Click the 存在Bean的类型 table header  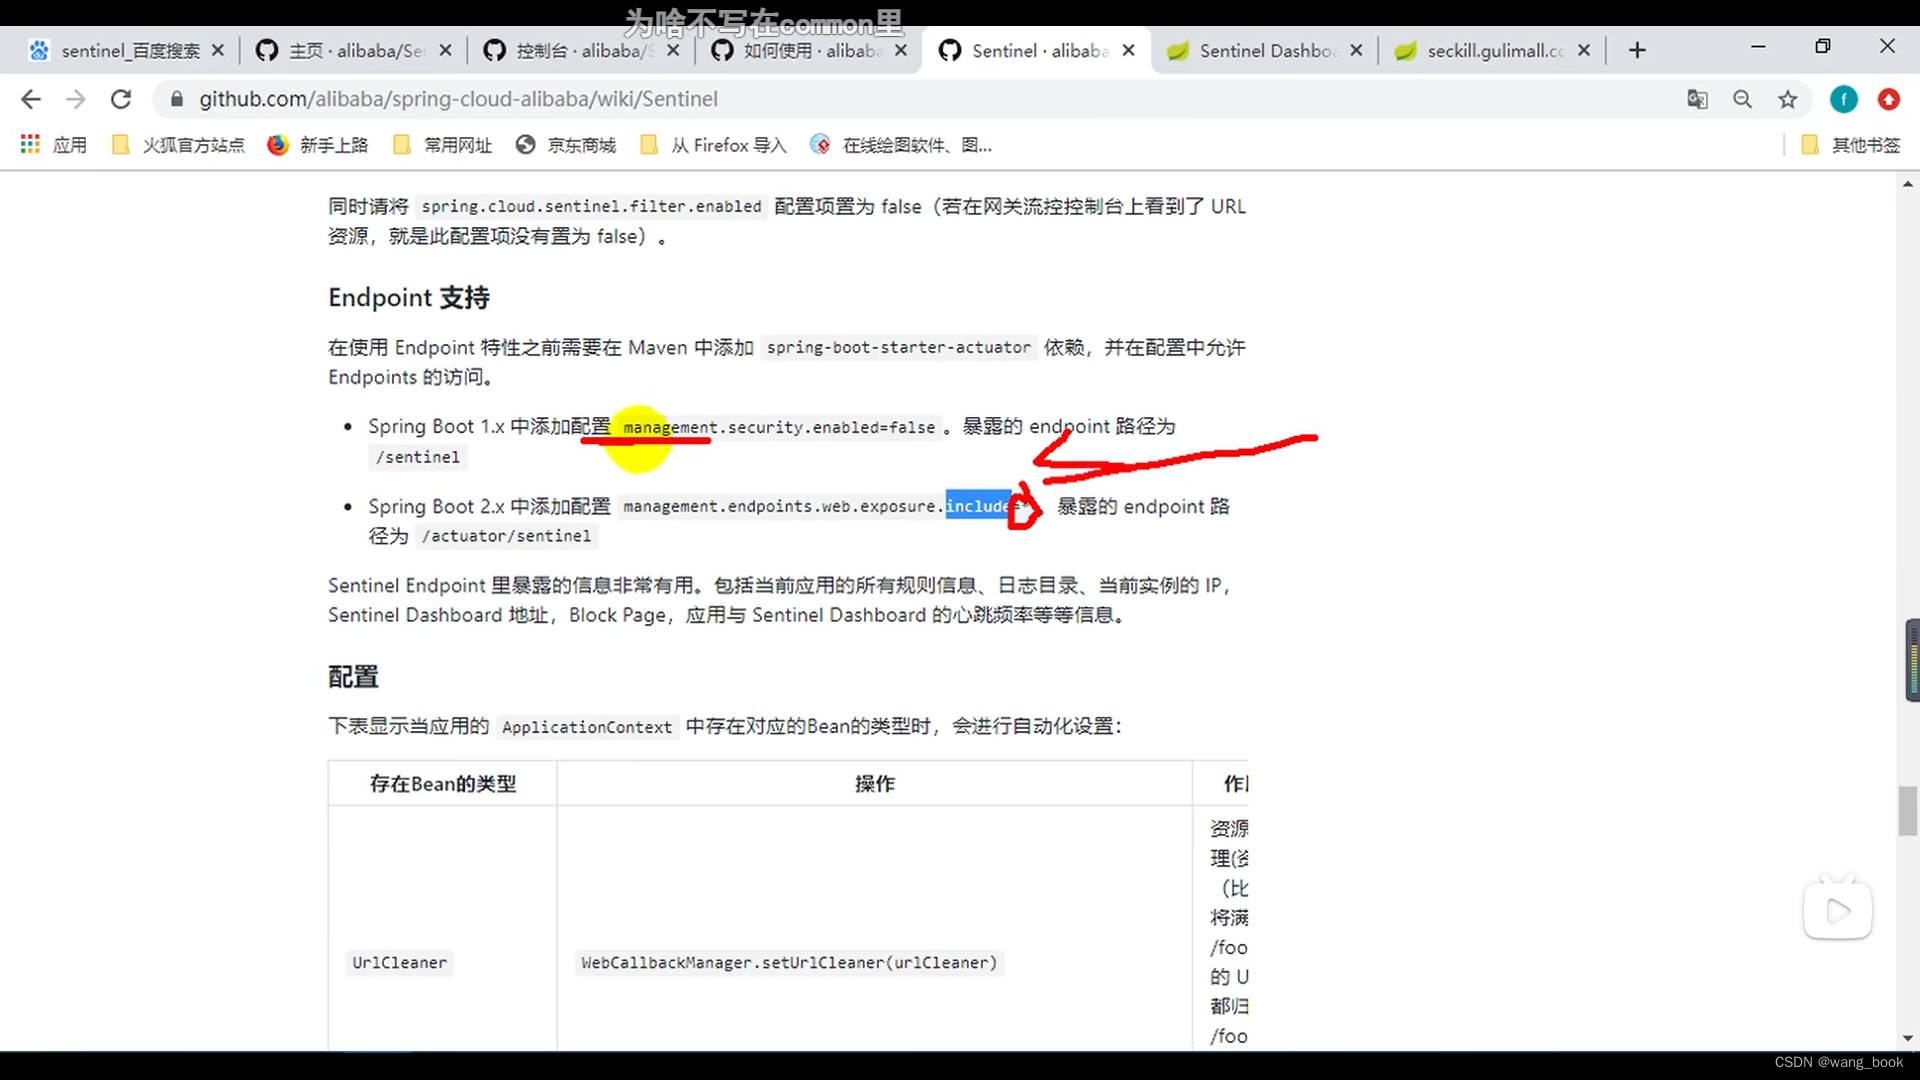point(443,784)
